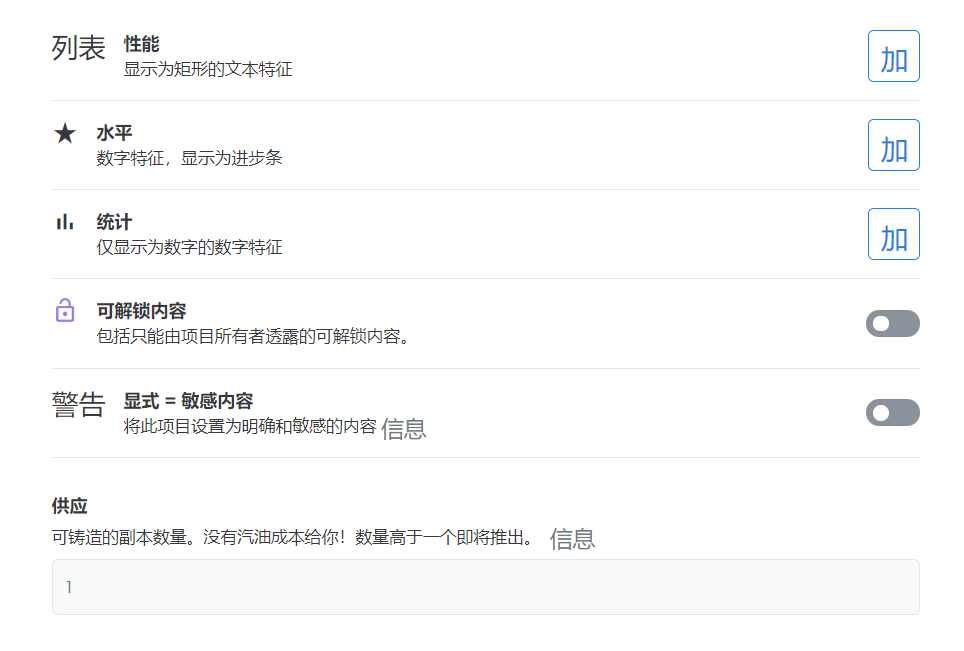
Task: Click the text 显示为矩形的文本特征
Action: click(x=208, y=69)
